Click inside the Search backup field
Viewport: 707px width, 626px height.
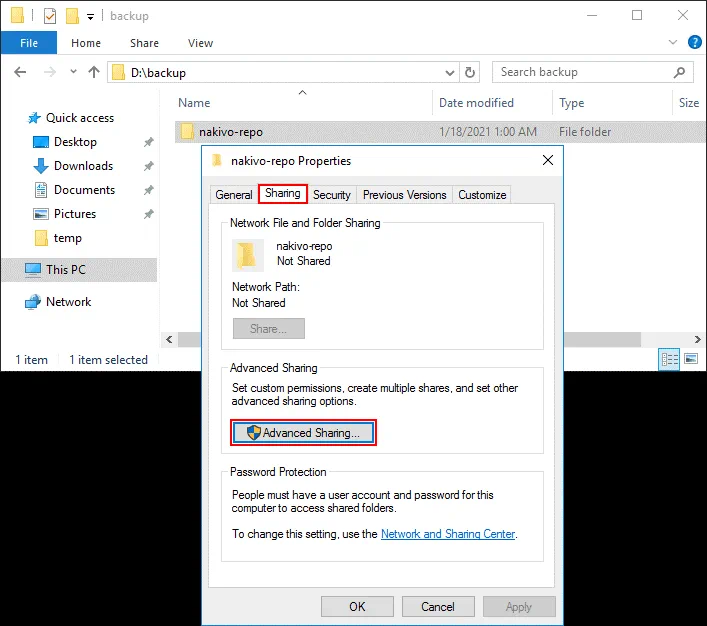[580, 72]
